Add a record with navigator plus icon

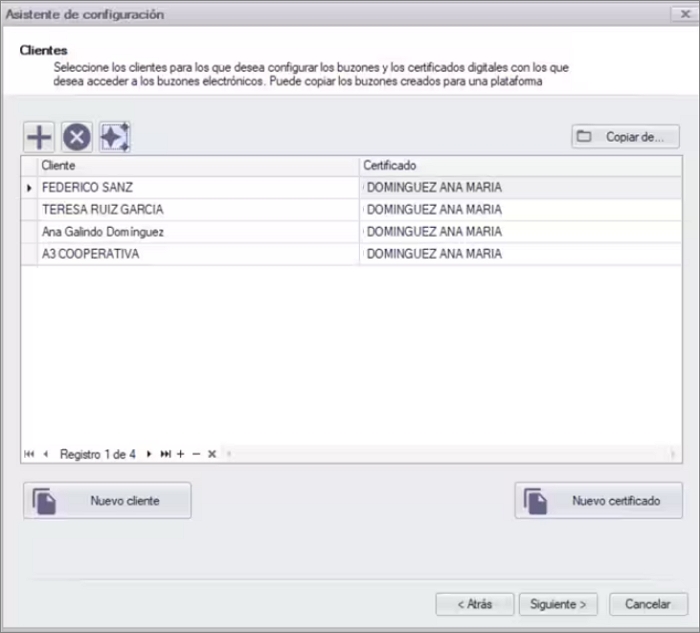(x=180, y=454)
